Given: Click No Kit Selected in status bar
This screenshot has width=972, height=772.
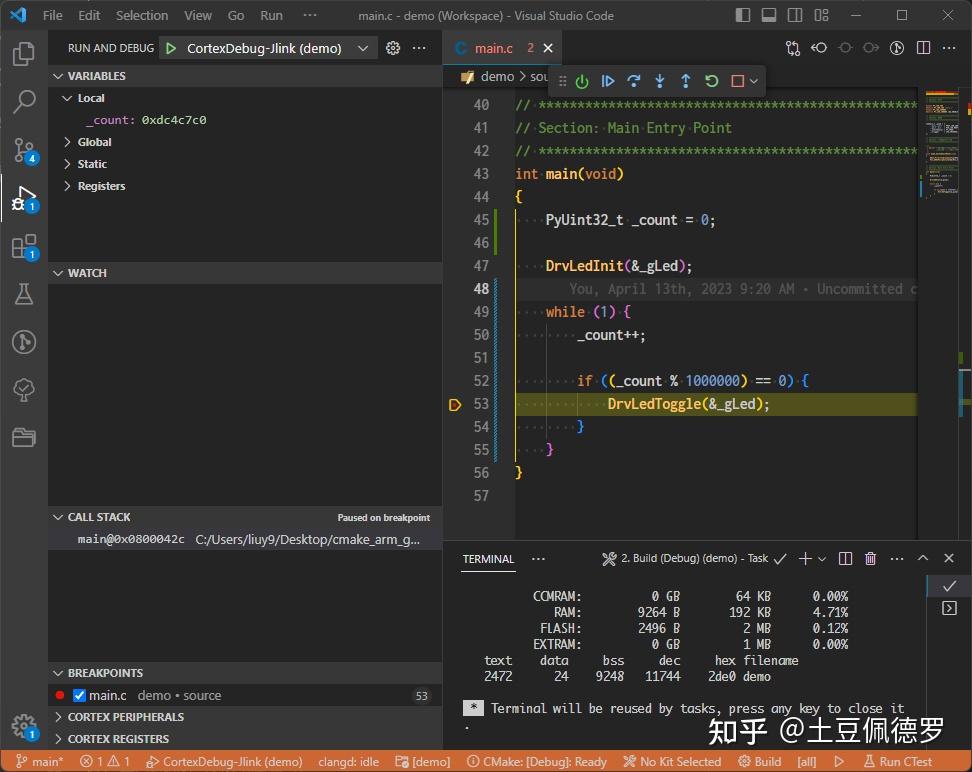Looking at the screenshot, I should [x=672, y=761].
